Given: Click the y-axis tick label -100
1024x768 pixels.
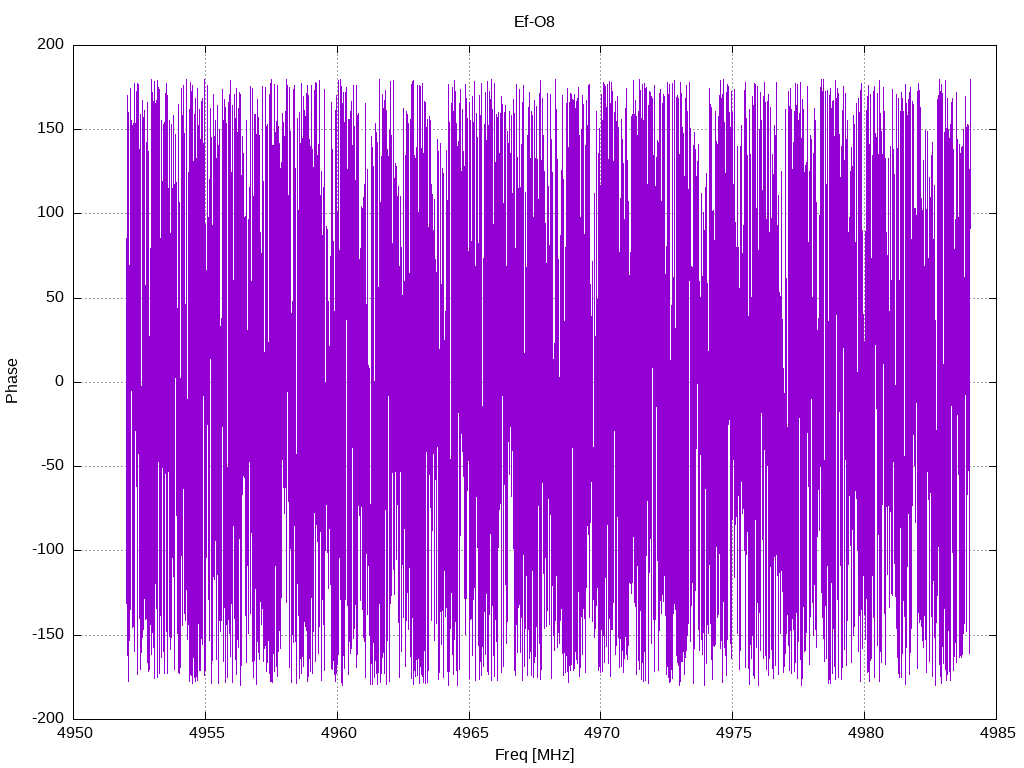Looking at the screenshot, I should pyautogui.click(x=48, y=550).
